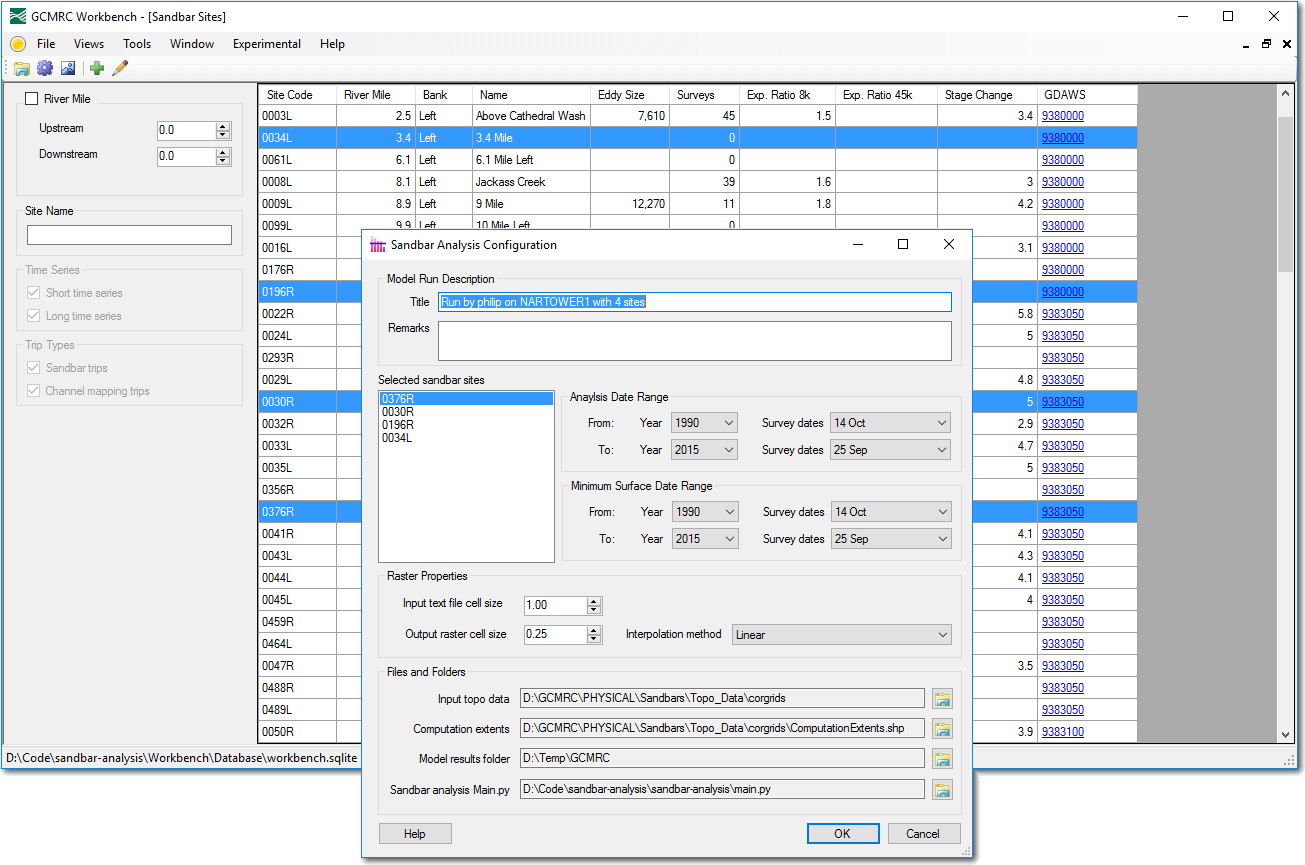Click the scrollbar down arrow in Sandbar Sites
Screen dimensions: 1305x865
[1287, 734]
